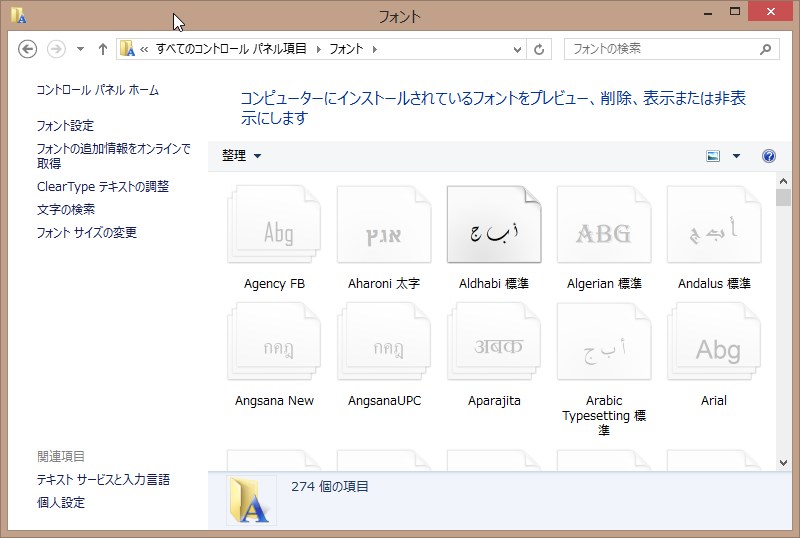Click the Aparajita font name label

coord(494,401)
